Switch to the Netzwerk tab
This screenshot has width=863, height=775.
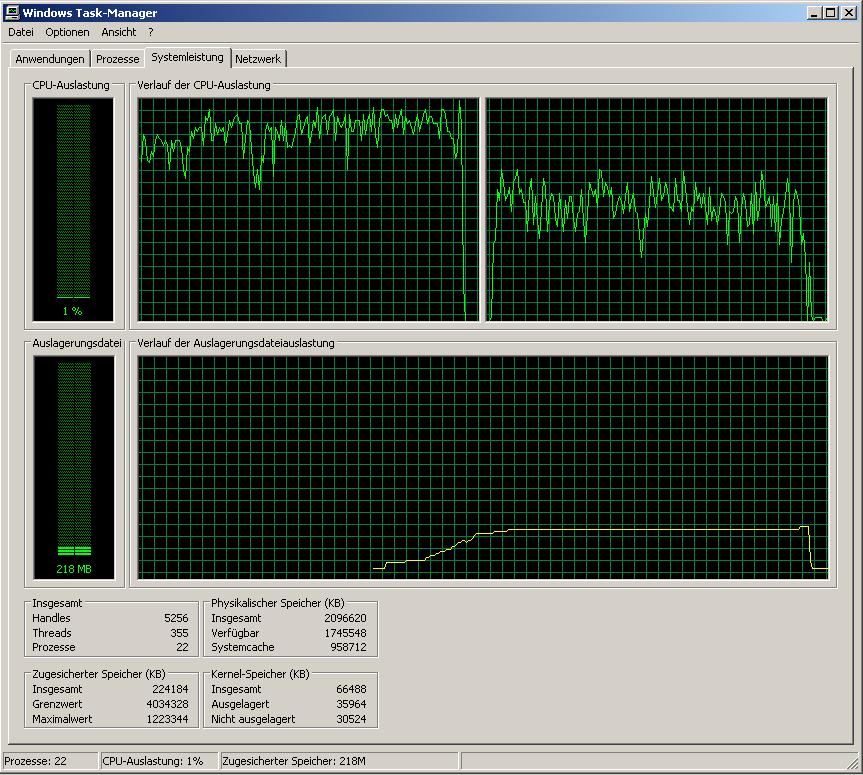(258, 59)
